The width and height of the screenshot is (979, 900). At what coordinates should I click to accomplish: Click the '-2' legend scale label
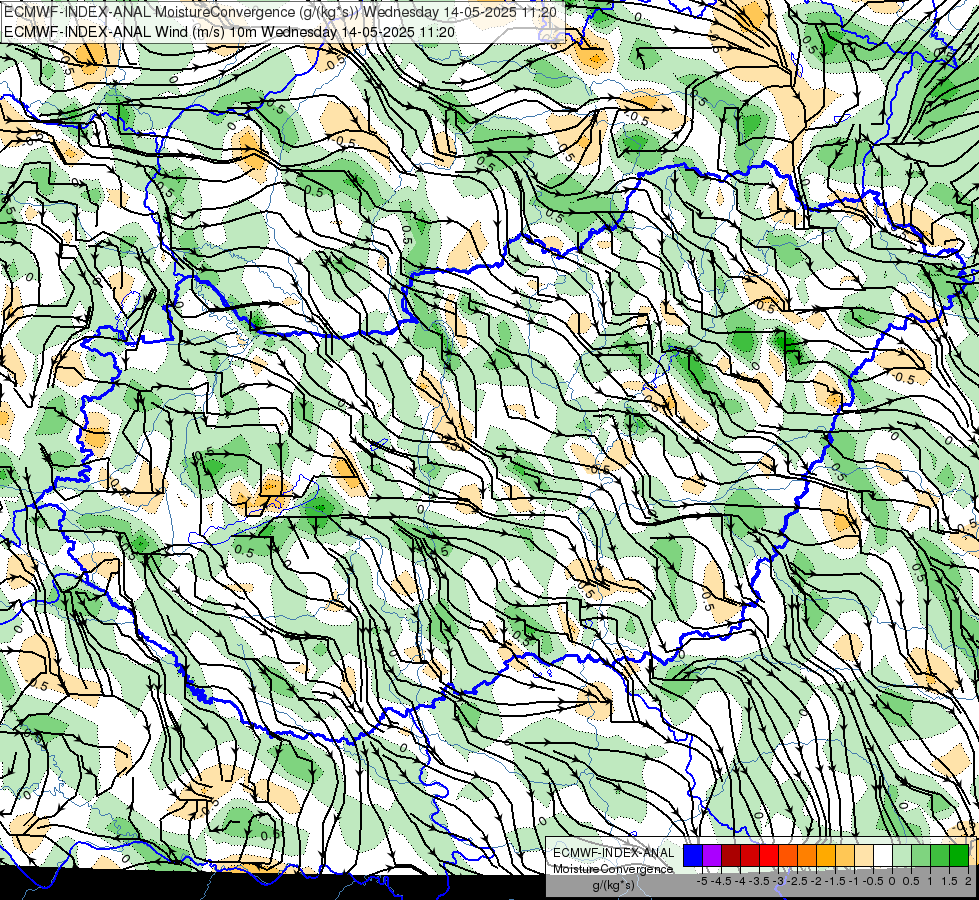pyautogui.click(x=817, y=881)
